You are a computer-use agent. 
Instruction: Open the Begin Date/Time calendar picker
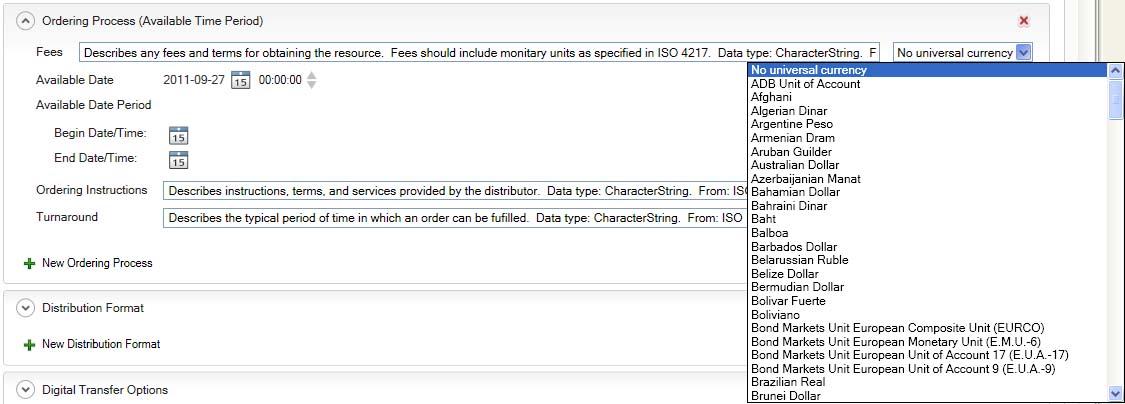tap(178, 135)
